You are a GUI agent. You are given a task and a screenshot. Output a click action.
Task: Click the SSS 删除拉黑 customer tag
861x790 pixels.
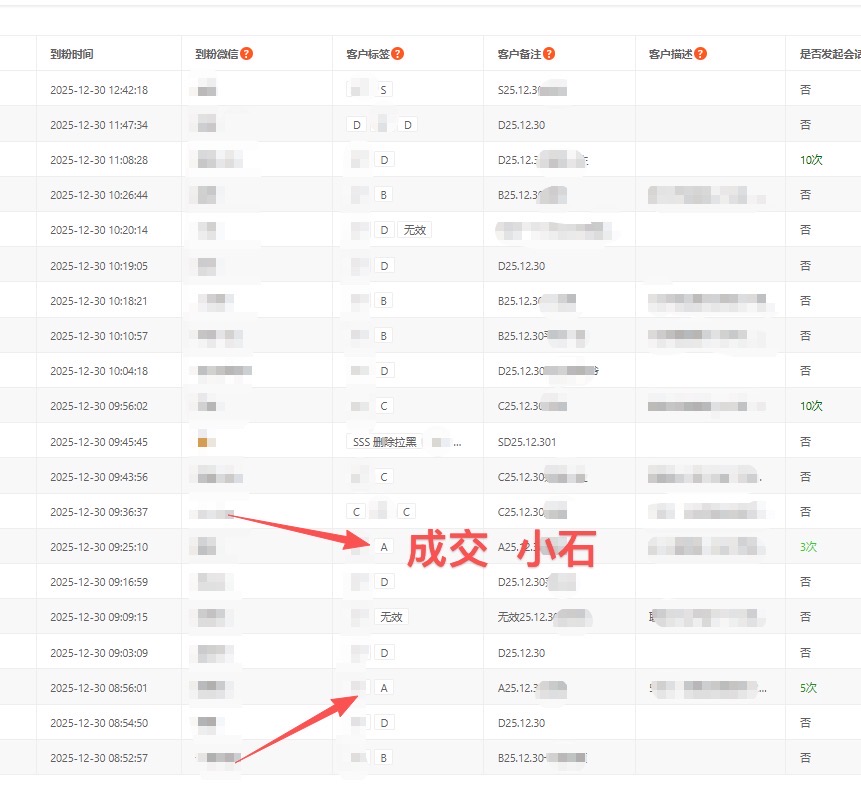point(384,442)
